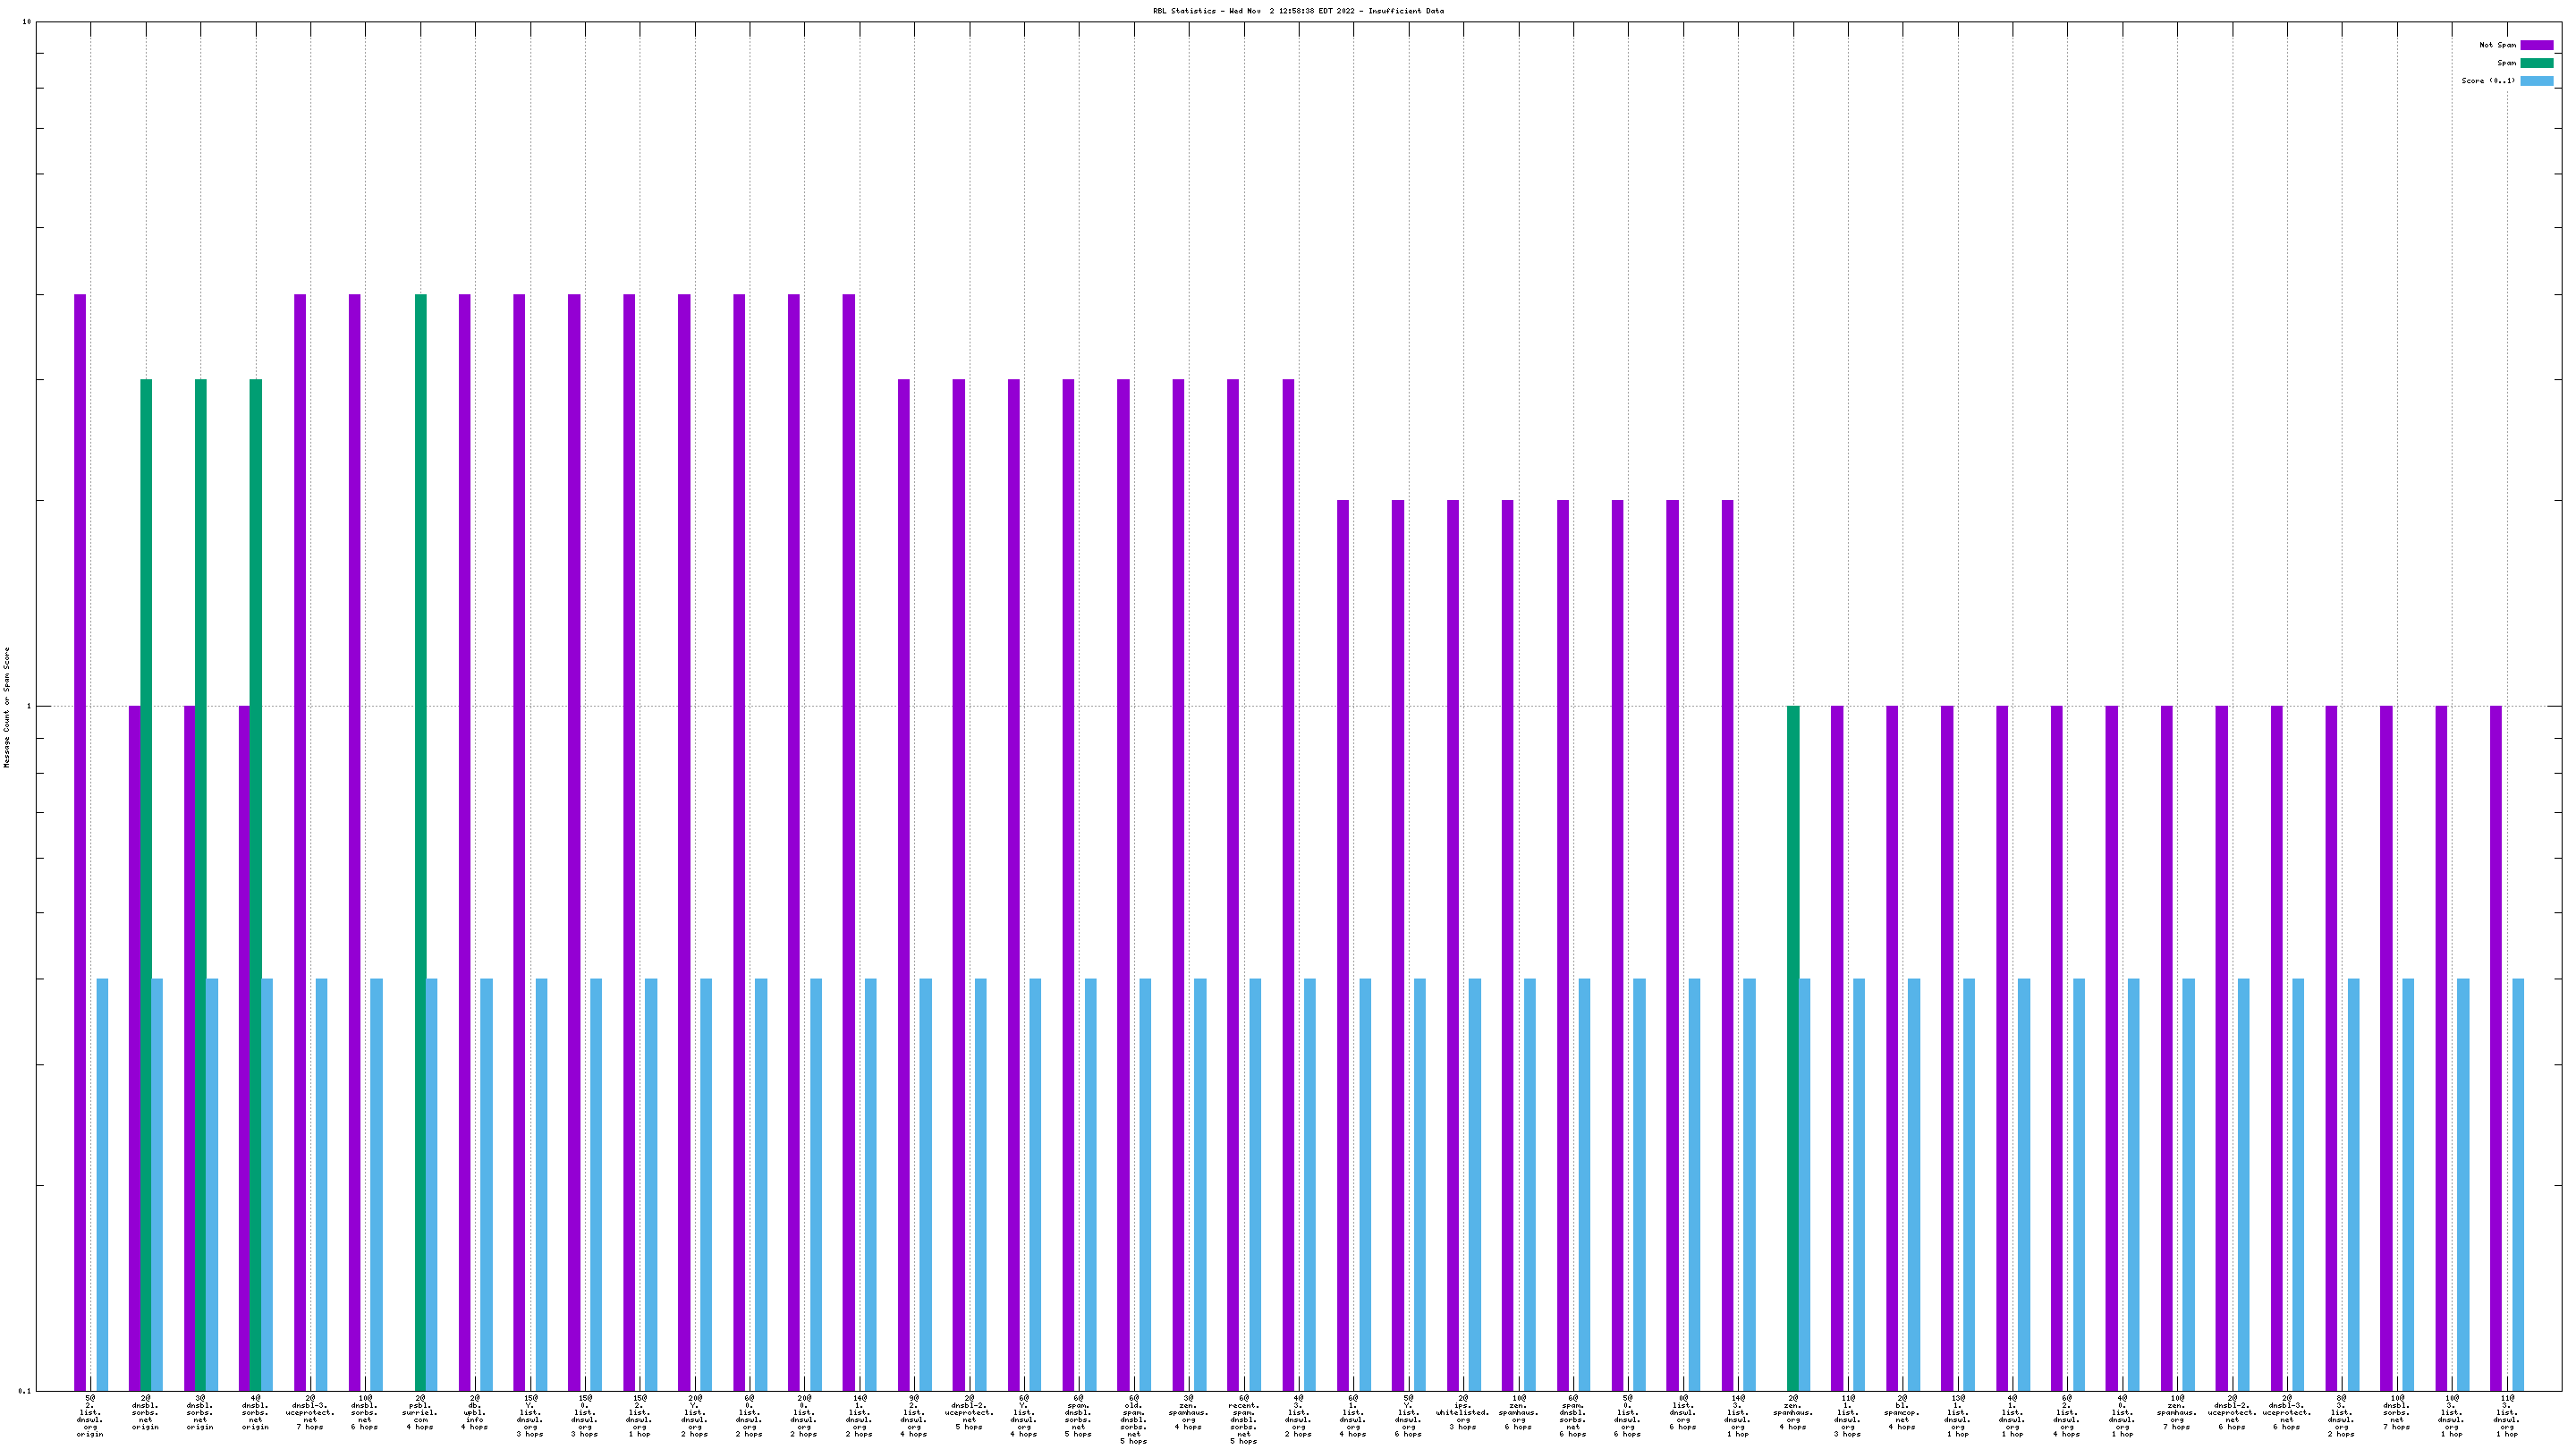Click the 'Score (0..1)' legend label text

pos(2488,81)
